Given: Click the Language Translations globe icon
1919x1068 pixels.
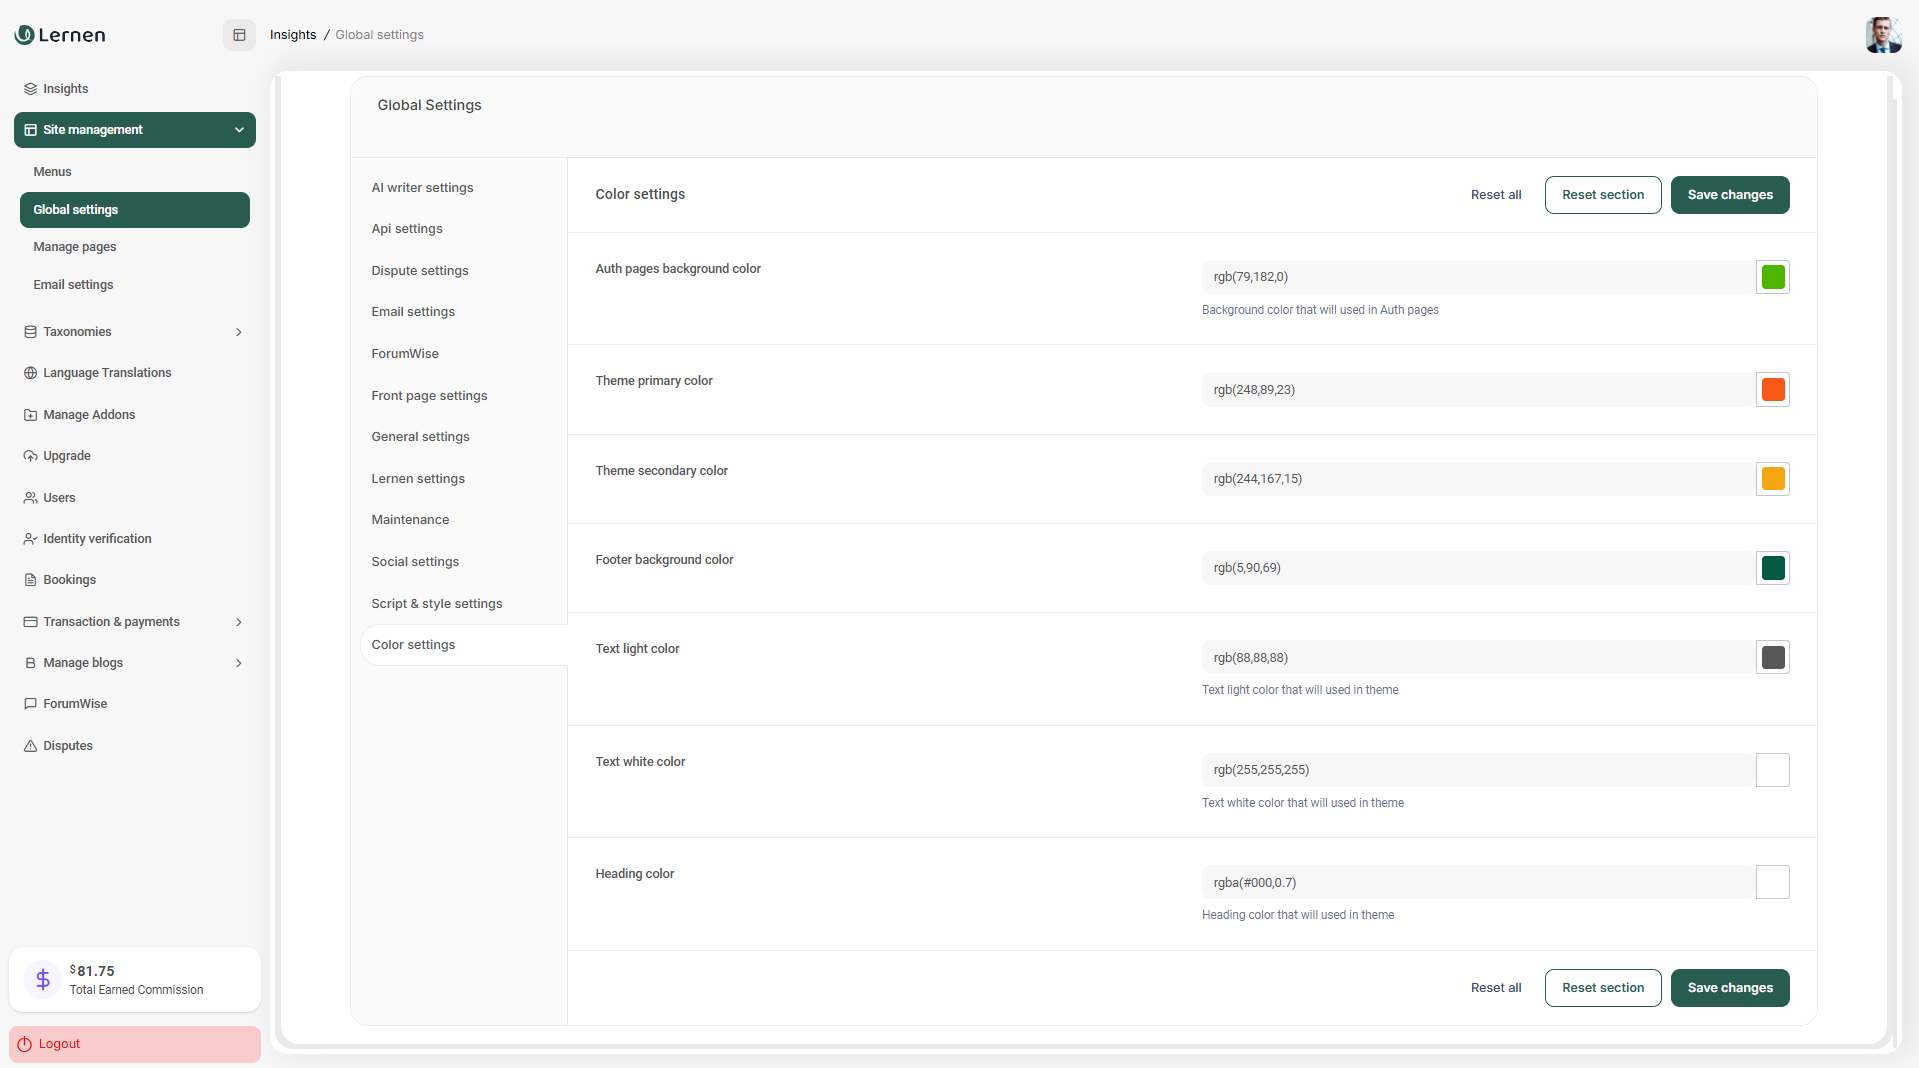Looking at the screenshot, I should point(30,373).
